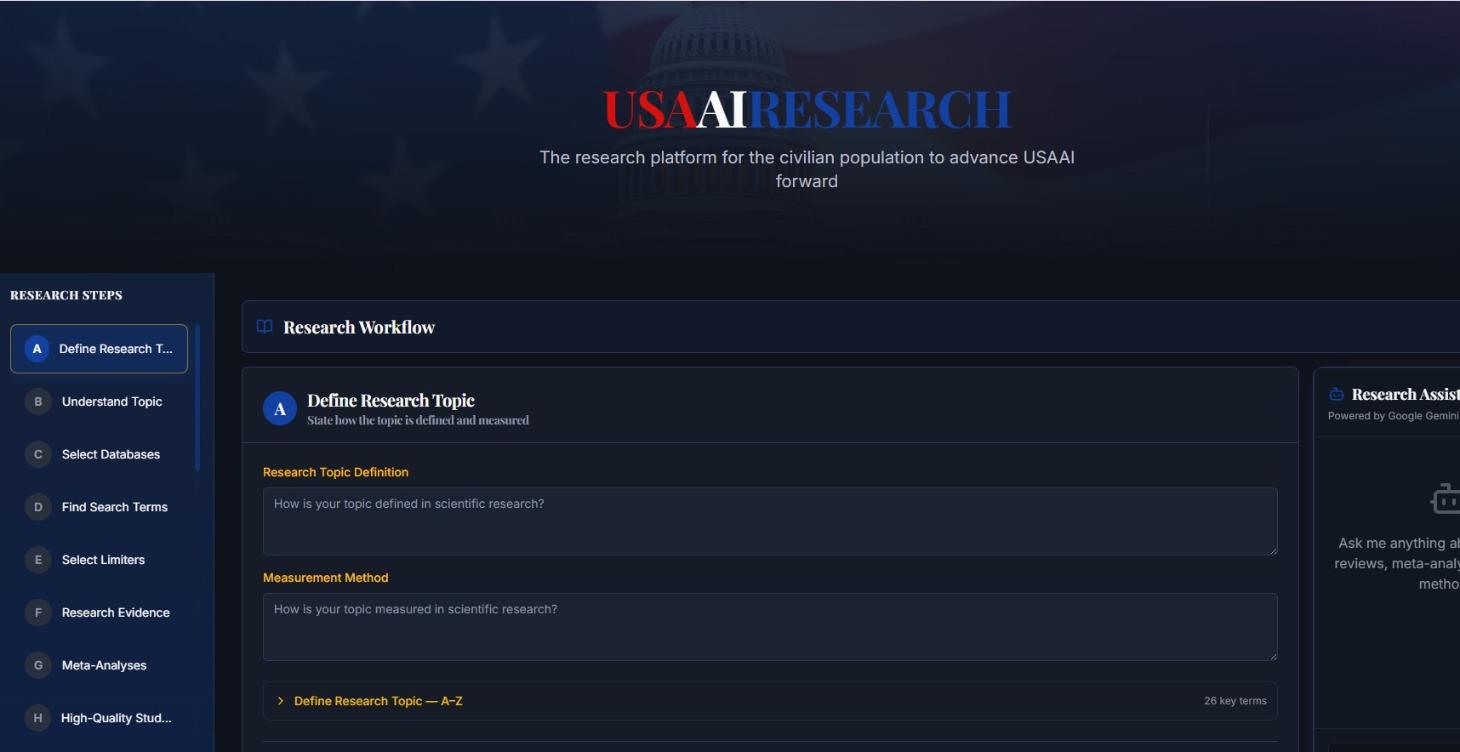
Task: Click the Research Workflow book icon
Action: [x=263, y=325]
